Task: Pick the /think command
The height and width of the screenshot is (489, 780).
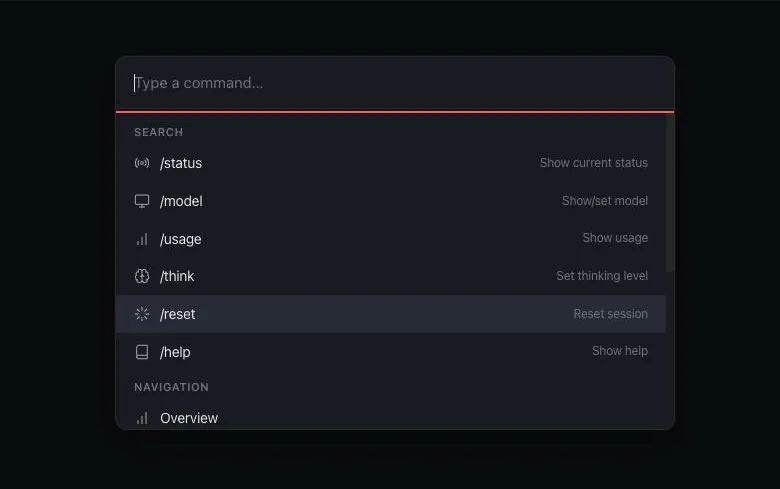Action: (x=178, y=276)
